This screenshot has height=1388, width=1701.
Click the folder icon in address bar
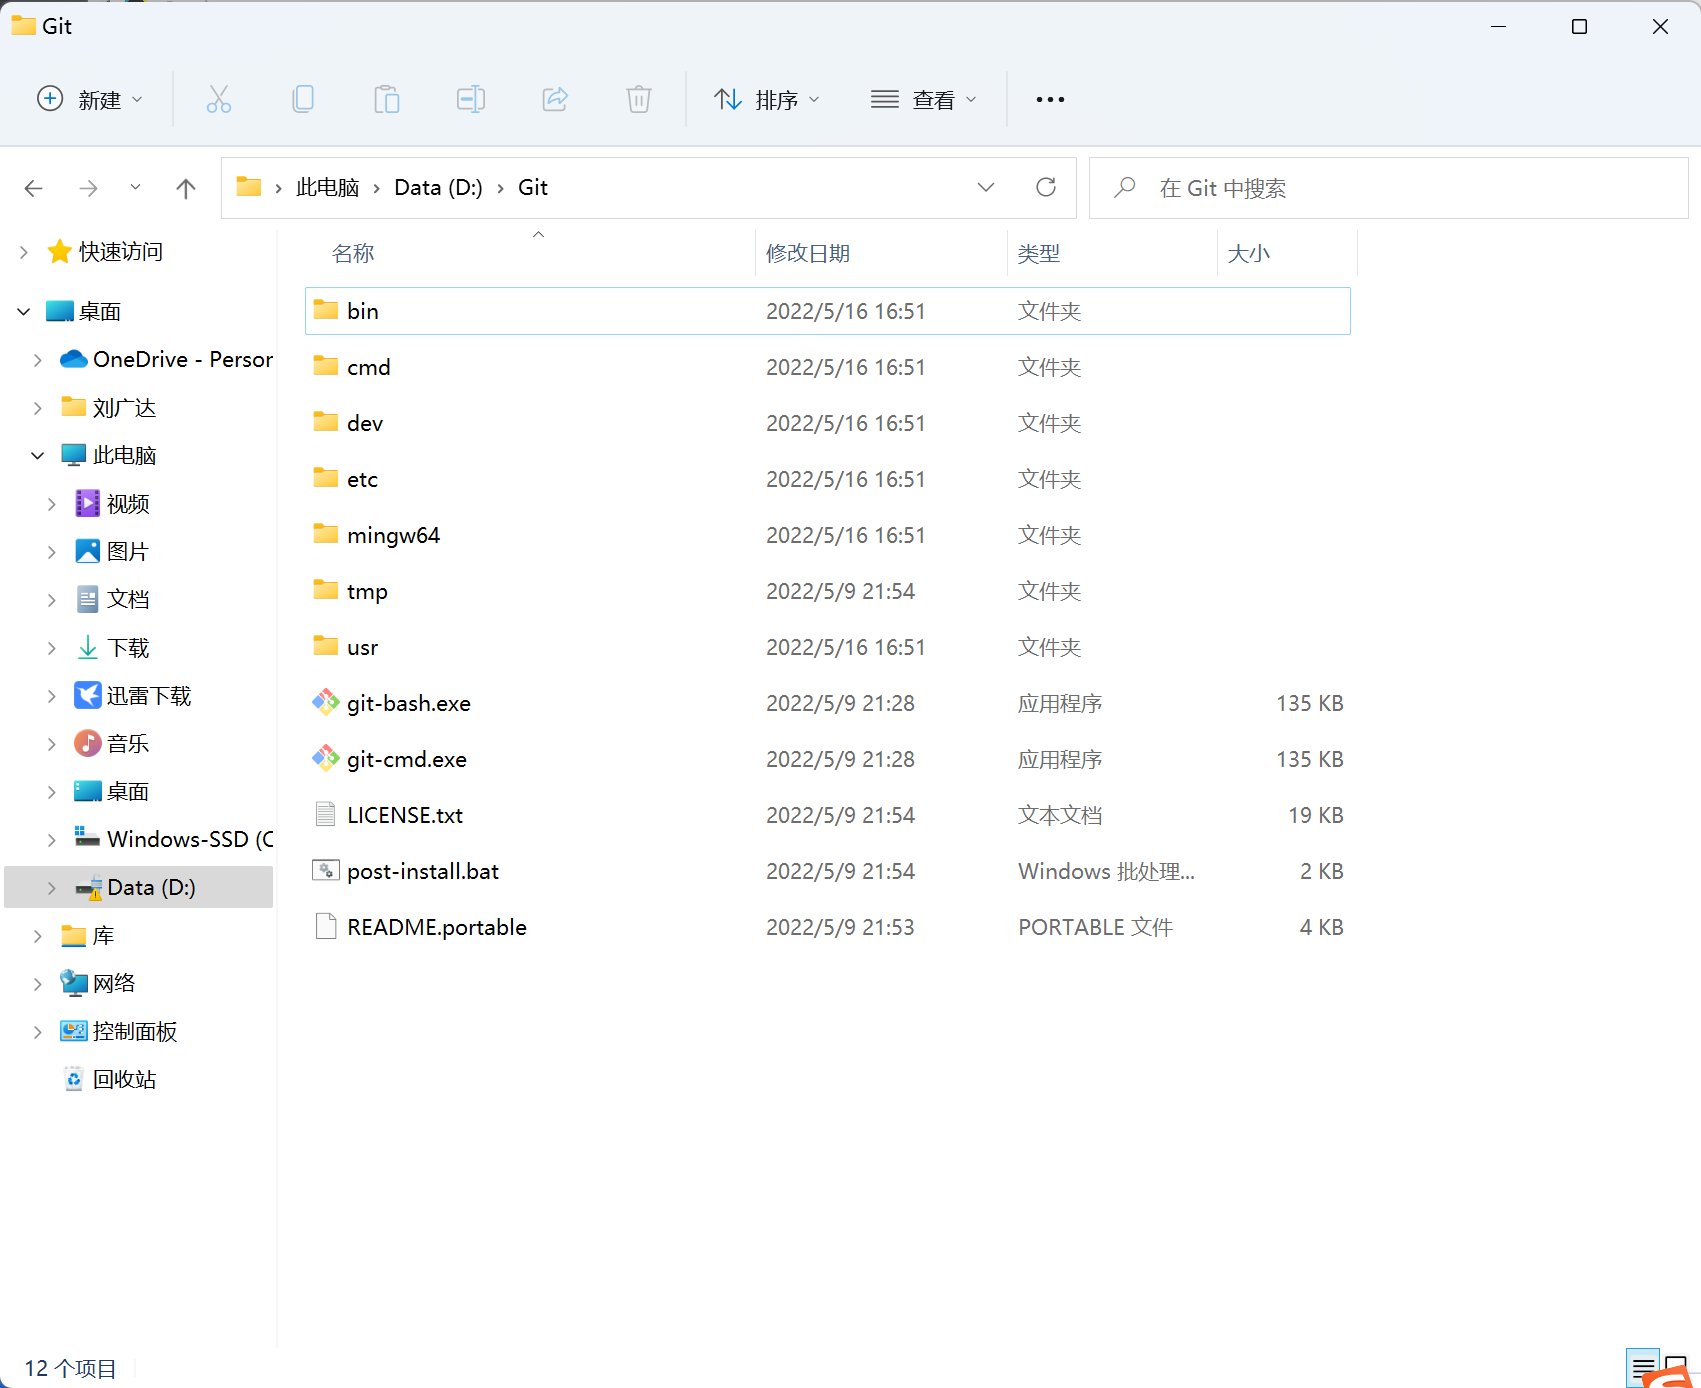pyautogui.click(x=249, y=187)
